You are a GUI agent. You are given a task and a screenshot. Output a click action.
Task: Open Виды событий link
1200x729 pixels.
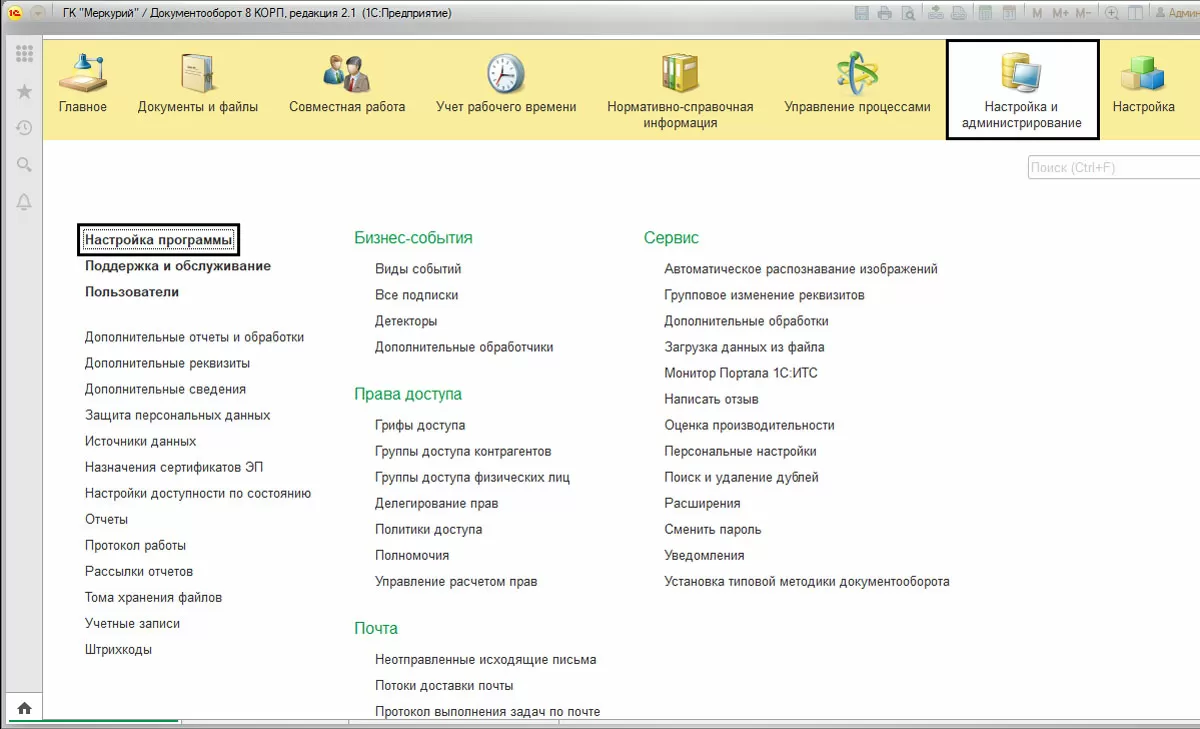[418, 269]
